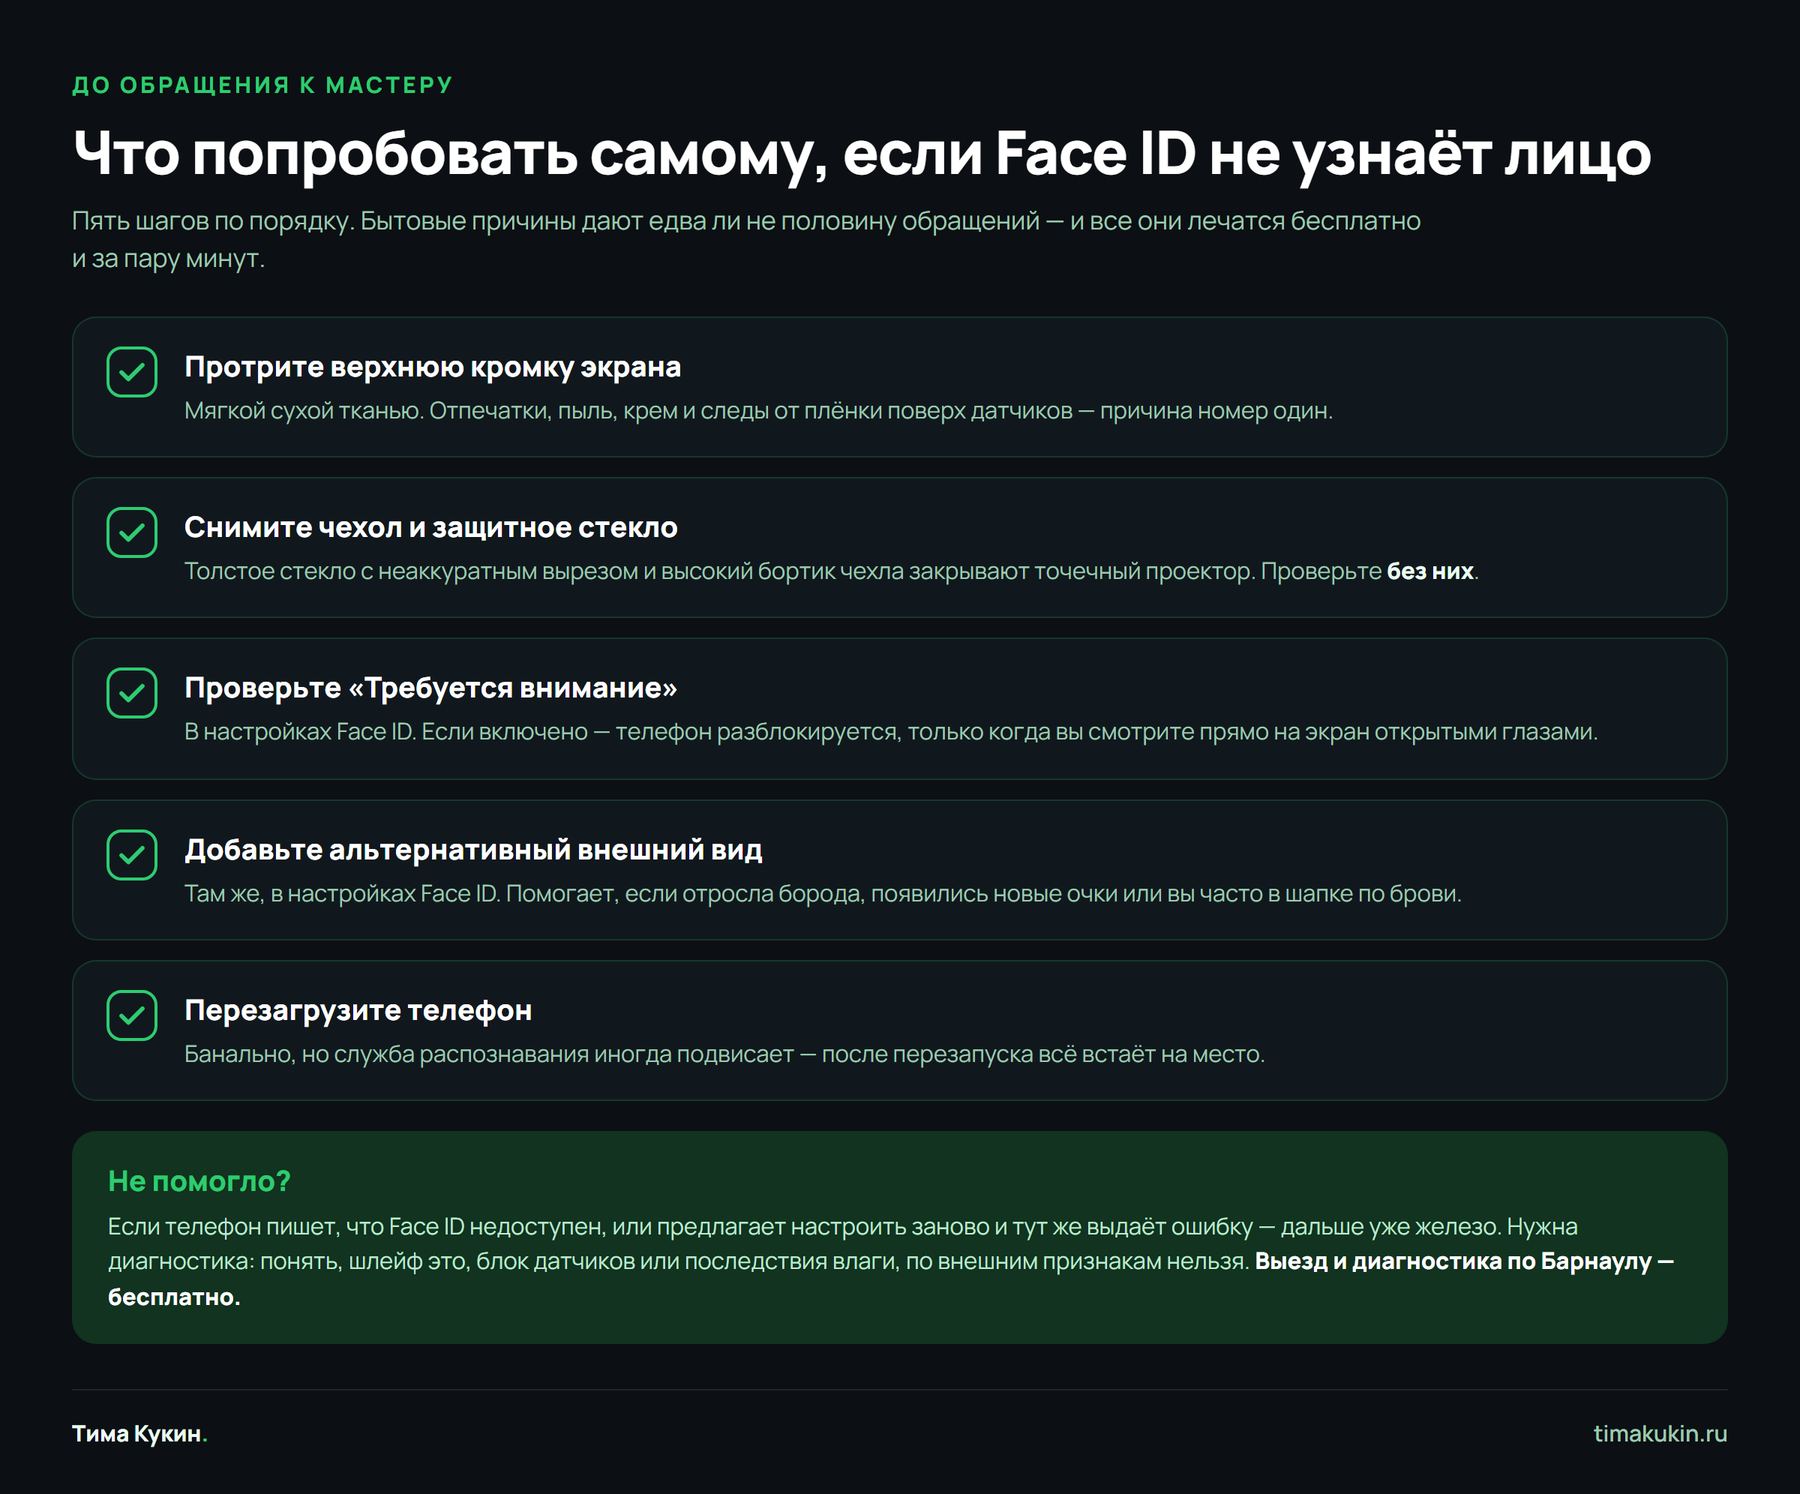Click the description starting «В настройках Face ID. Если включено»
The height and width of the screenshot is (1494, 1800).
click(891, 732)
